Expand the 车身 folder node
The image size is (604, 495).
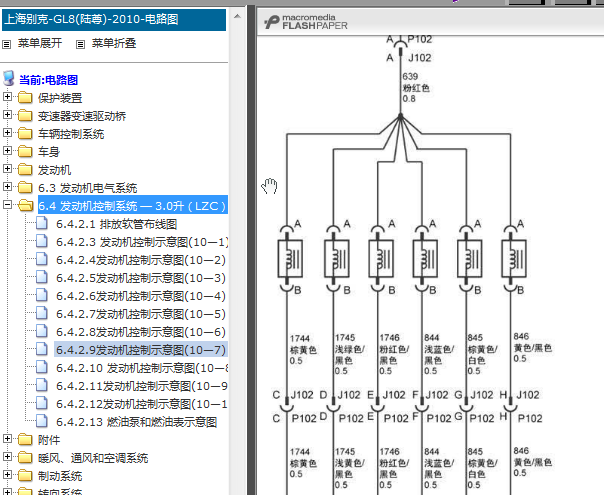(7, 151)
